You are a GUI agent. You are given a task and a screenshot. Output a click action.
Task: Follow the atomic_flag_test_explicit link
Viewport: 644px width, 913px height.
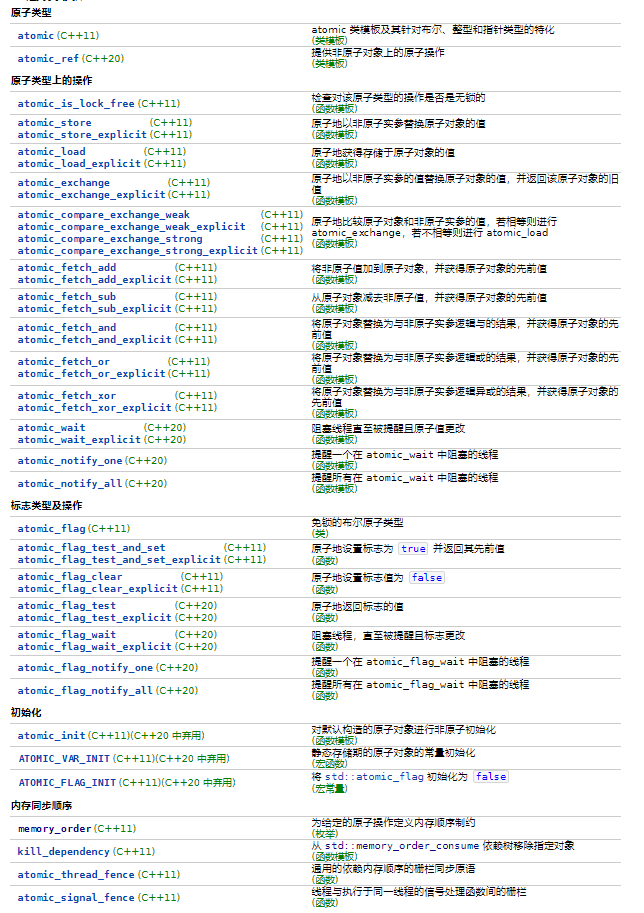[x=94, y=618]
